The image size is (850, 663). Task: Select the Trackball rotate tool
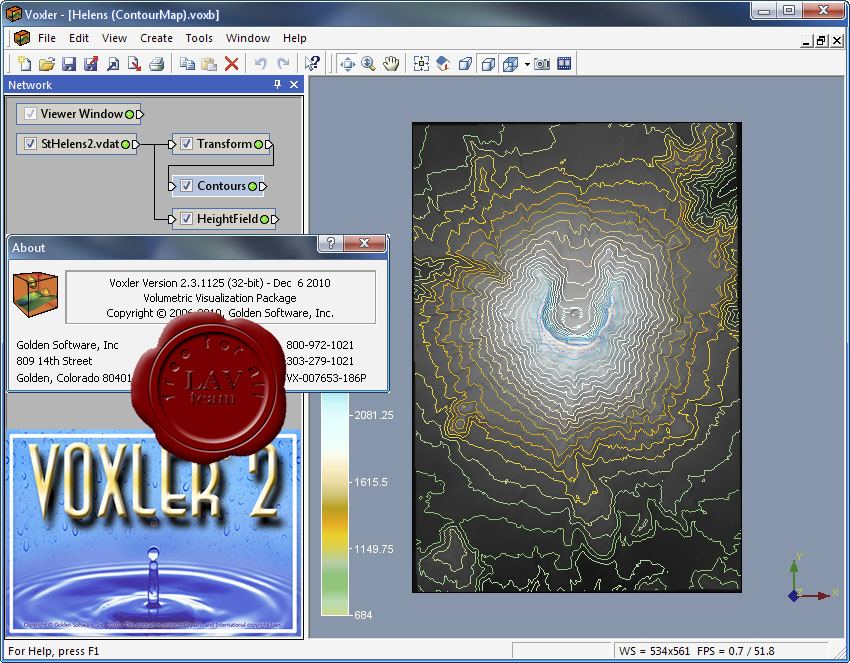347,64
